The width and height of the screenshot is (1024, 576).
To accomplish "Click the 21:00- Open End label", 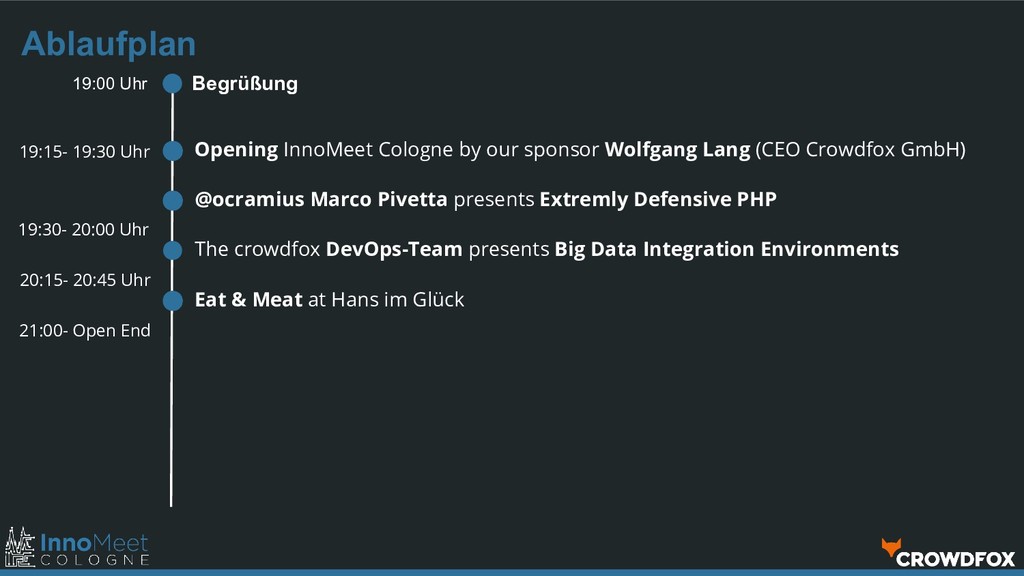I will tap(85, 330).
